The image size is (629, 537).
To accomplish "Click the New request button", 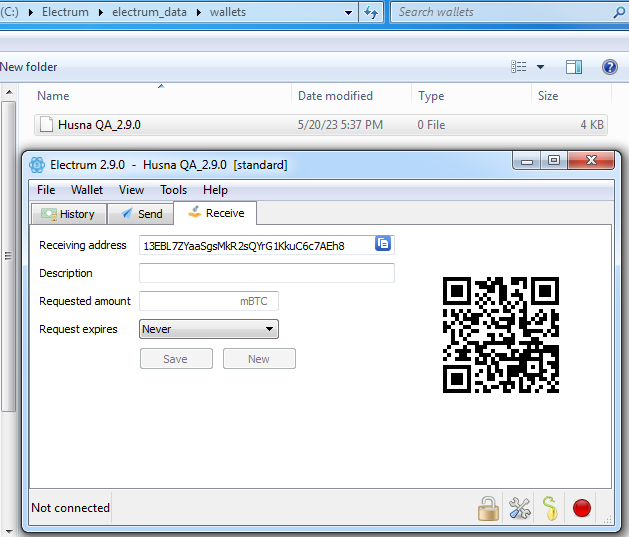I will tap(259, 359).
